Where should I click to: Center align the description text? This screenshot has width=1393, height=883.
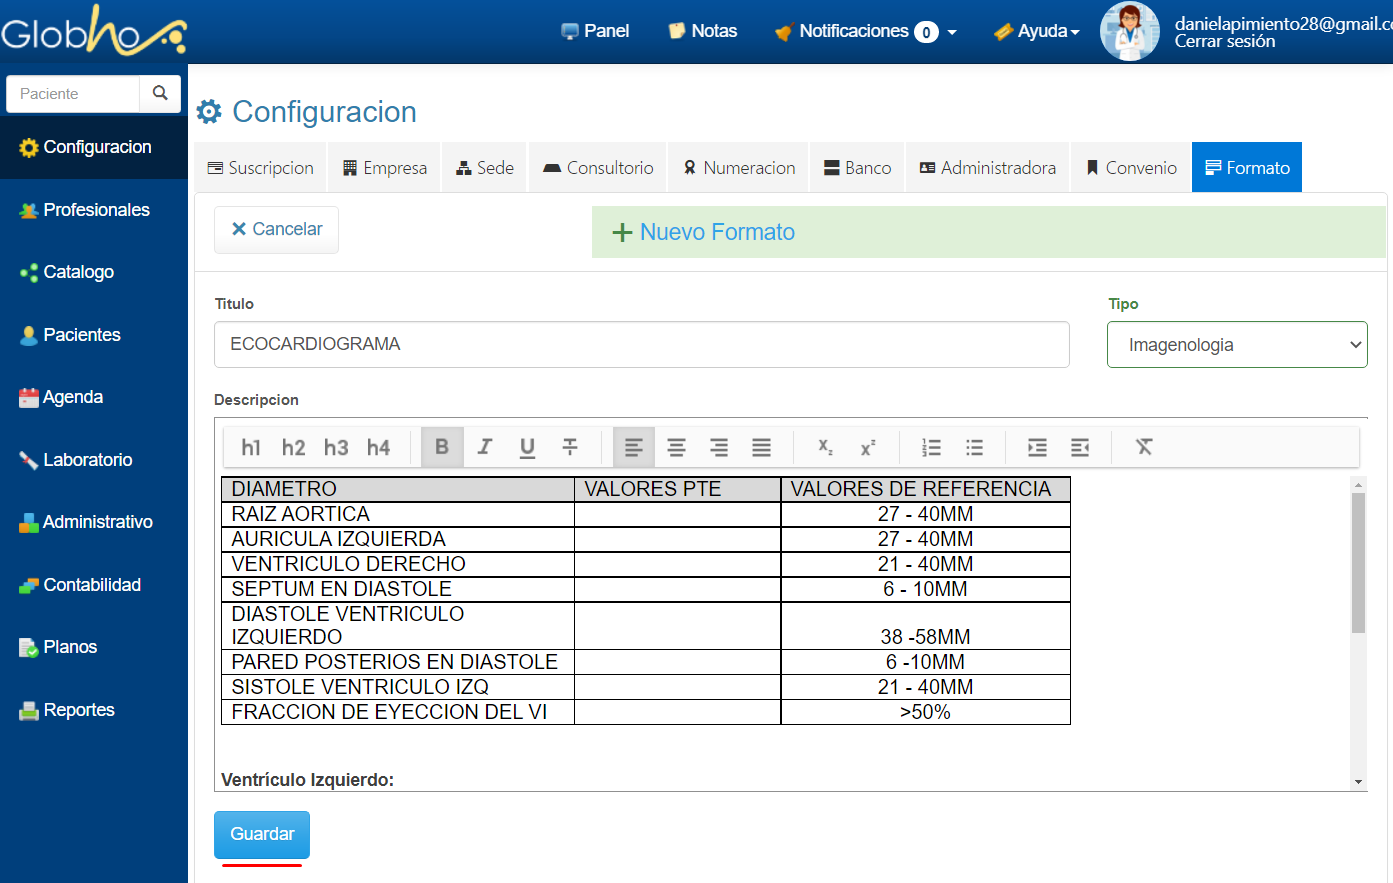point(676,447)
